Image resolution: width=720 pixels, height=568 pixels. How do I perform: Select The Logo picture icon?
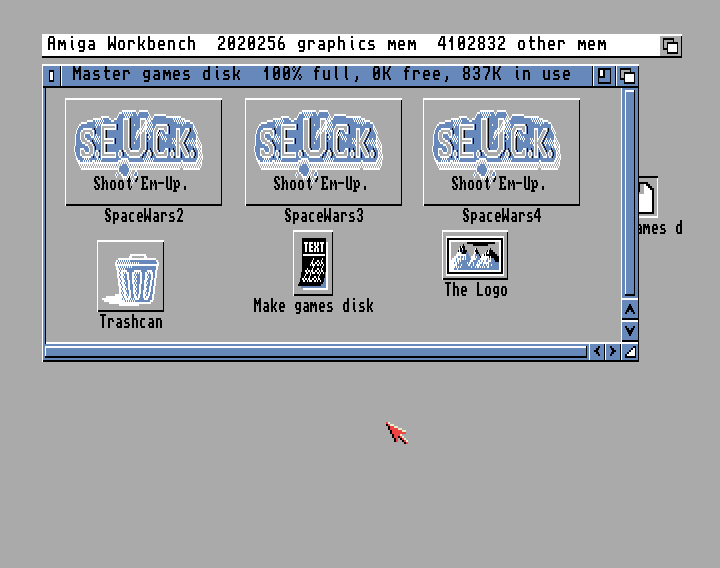(475, 255)
